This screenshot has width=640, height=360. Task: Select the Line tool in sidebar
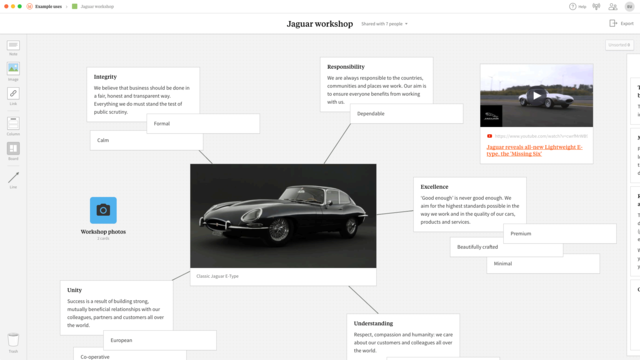[x=13, y=180]
